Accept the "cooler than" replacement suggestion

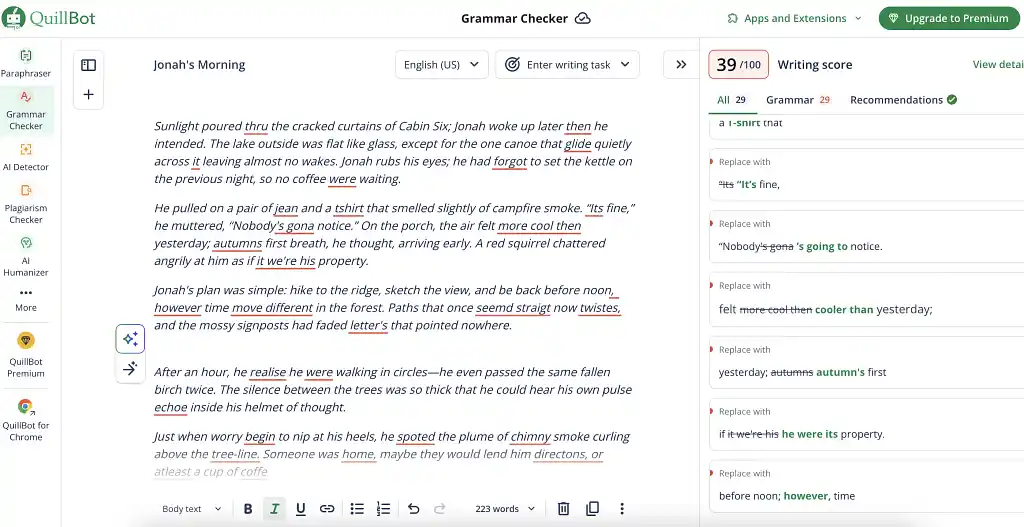click(867, 299)
